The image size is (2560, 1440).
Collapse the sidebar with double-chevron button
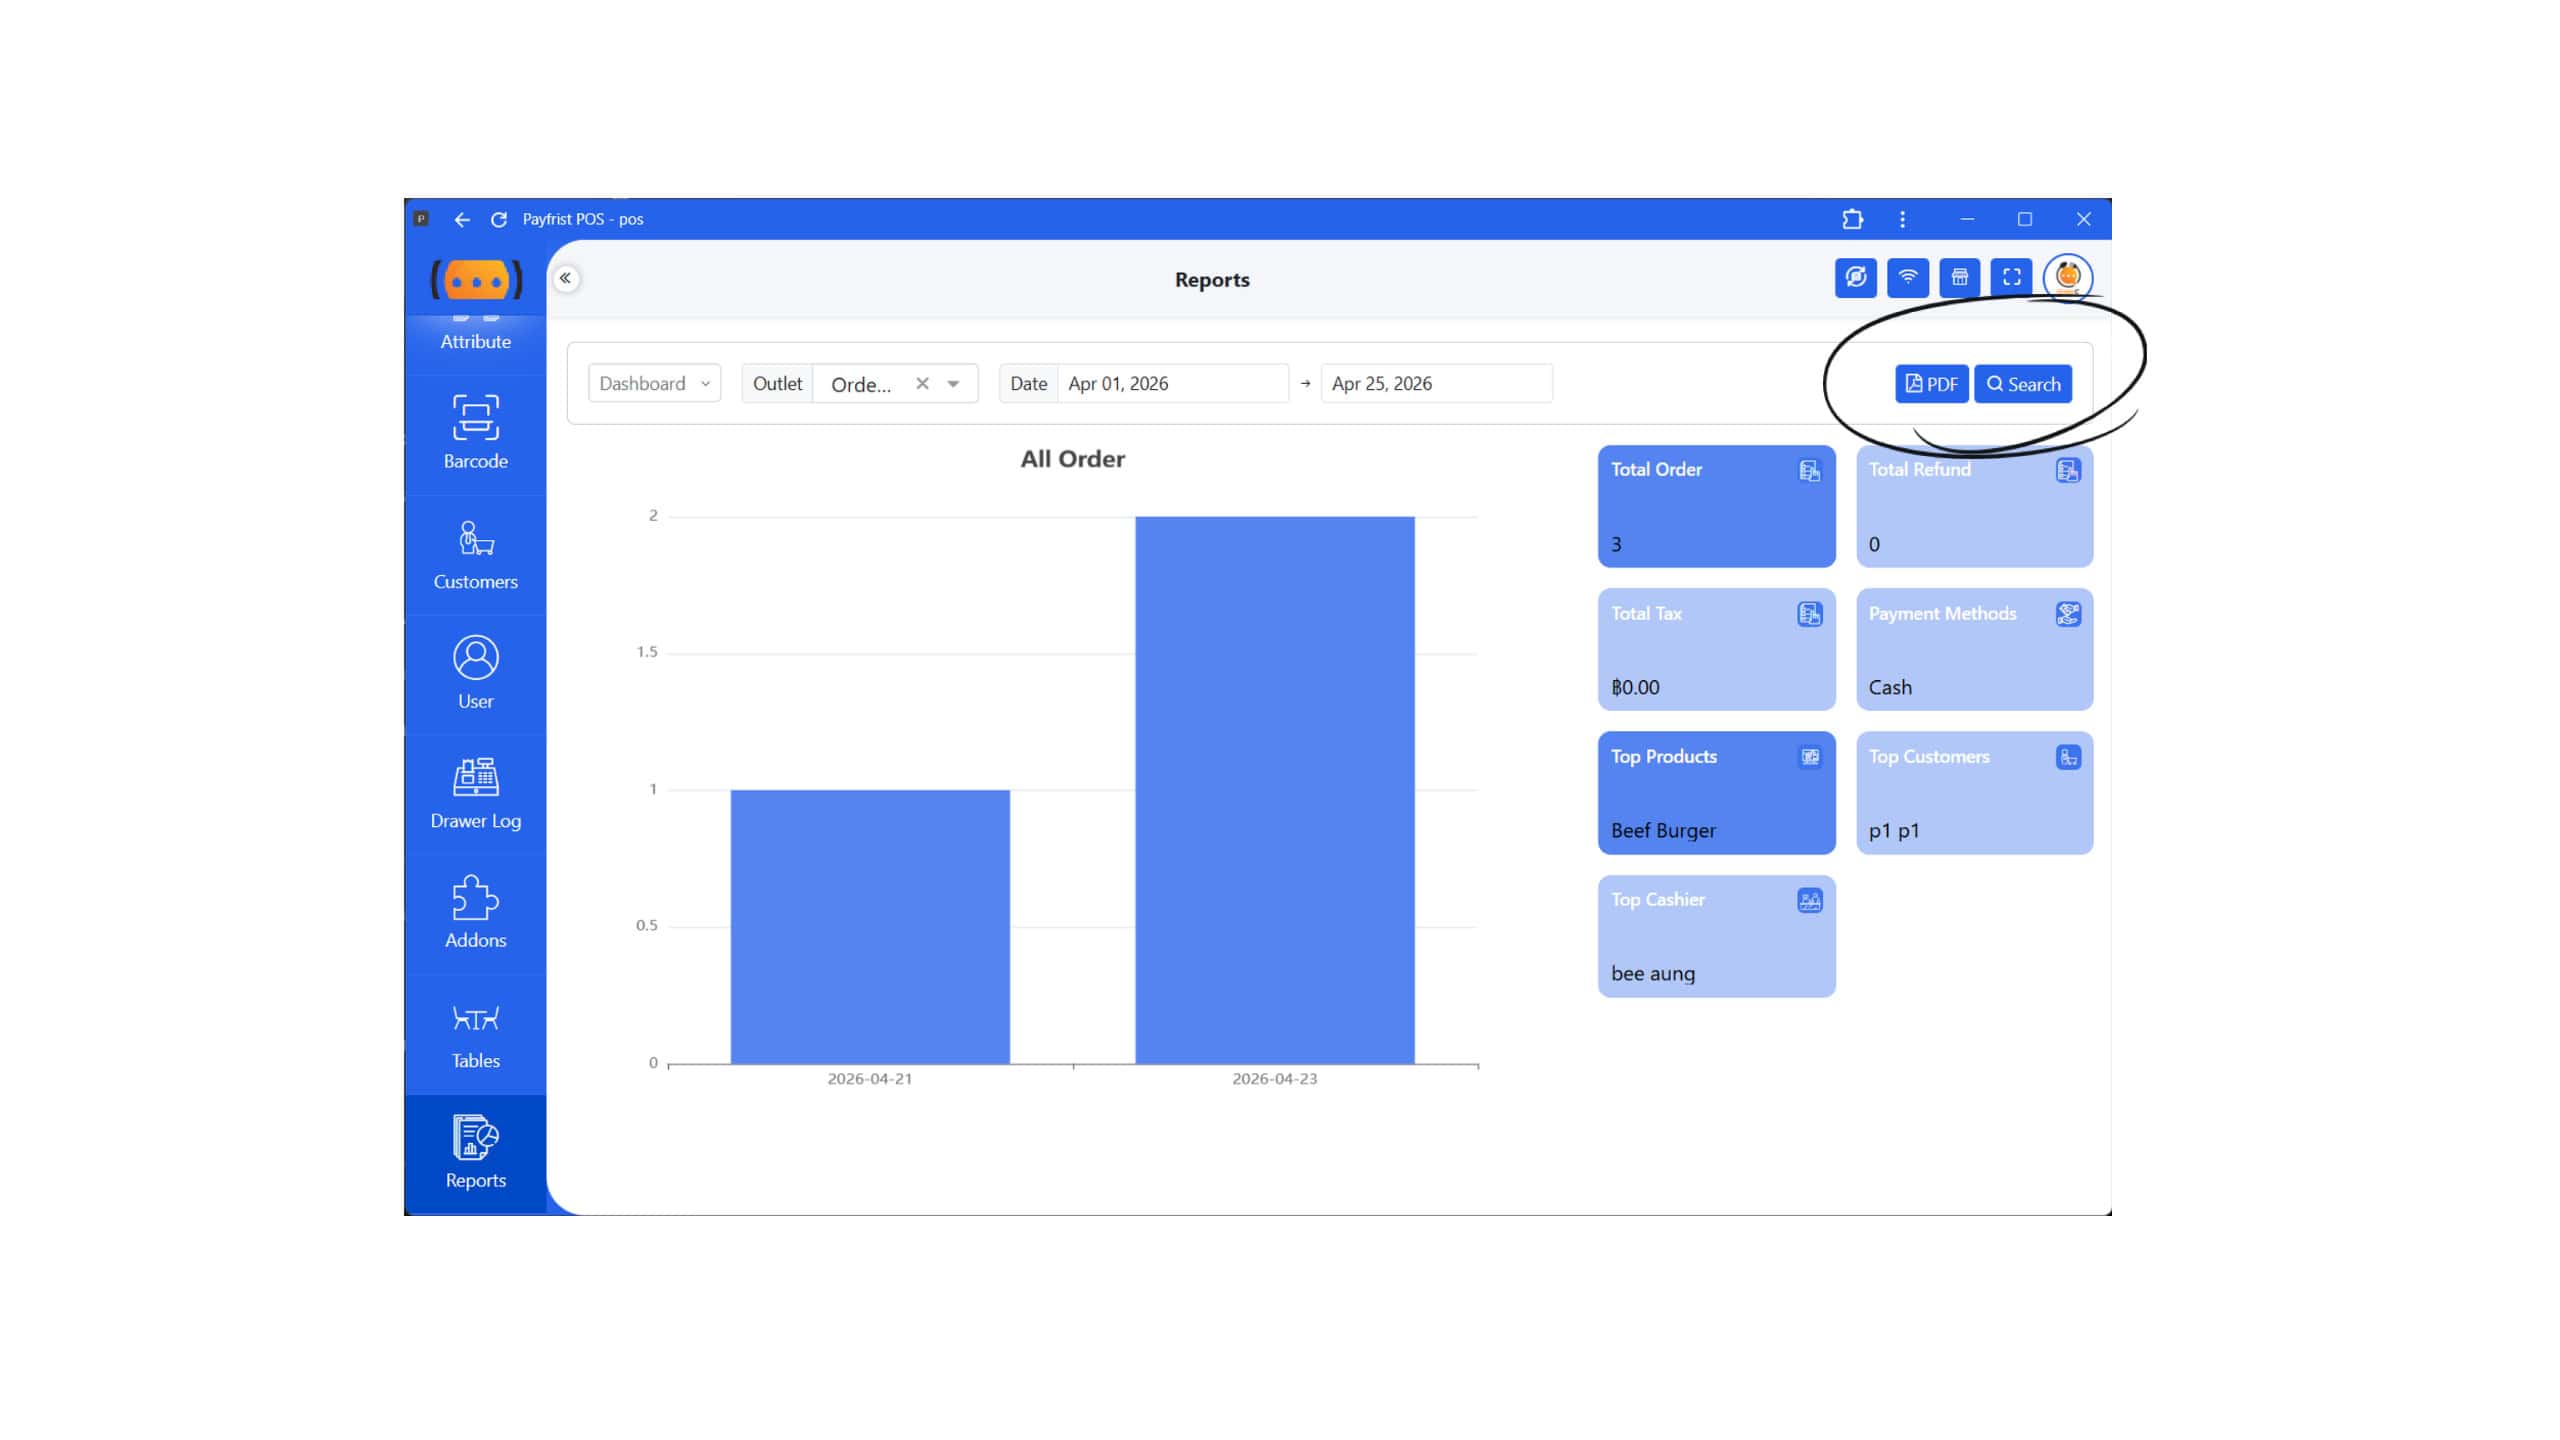tap(566, 278)
